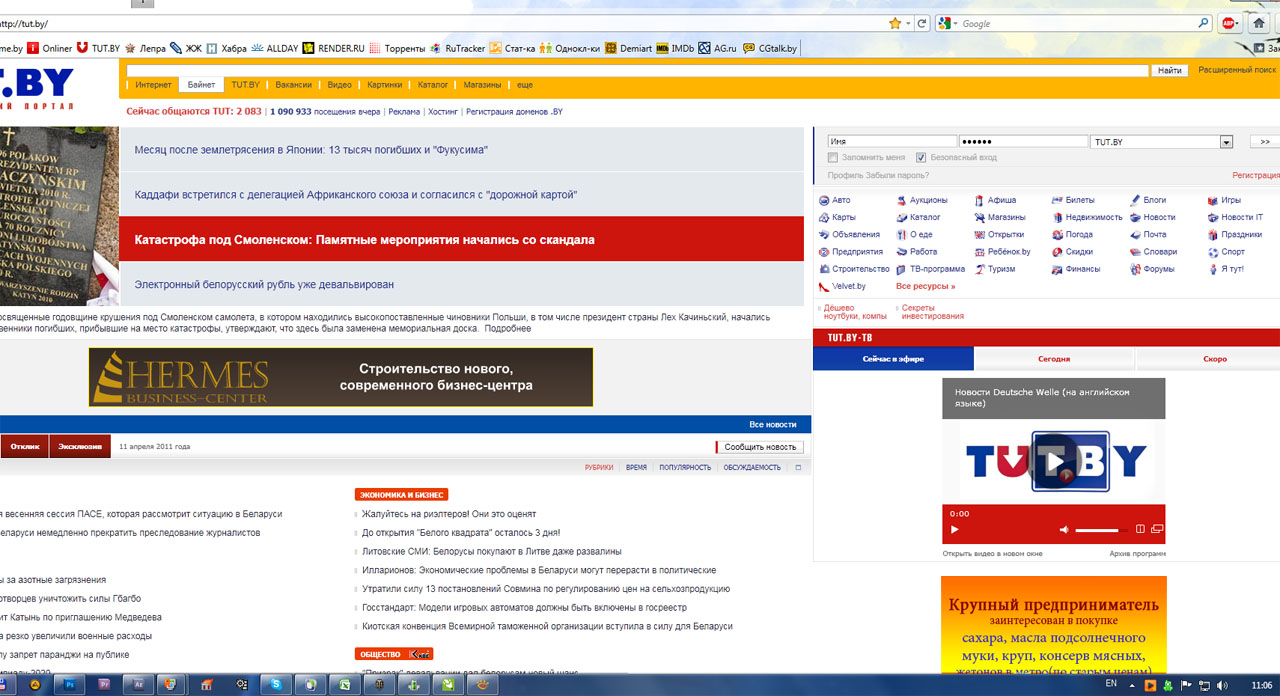Open Velvet.by red shoe icon
Screen dimensions: 1280x696
click(x=823, y=286)
